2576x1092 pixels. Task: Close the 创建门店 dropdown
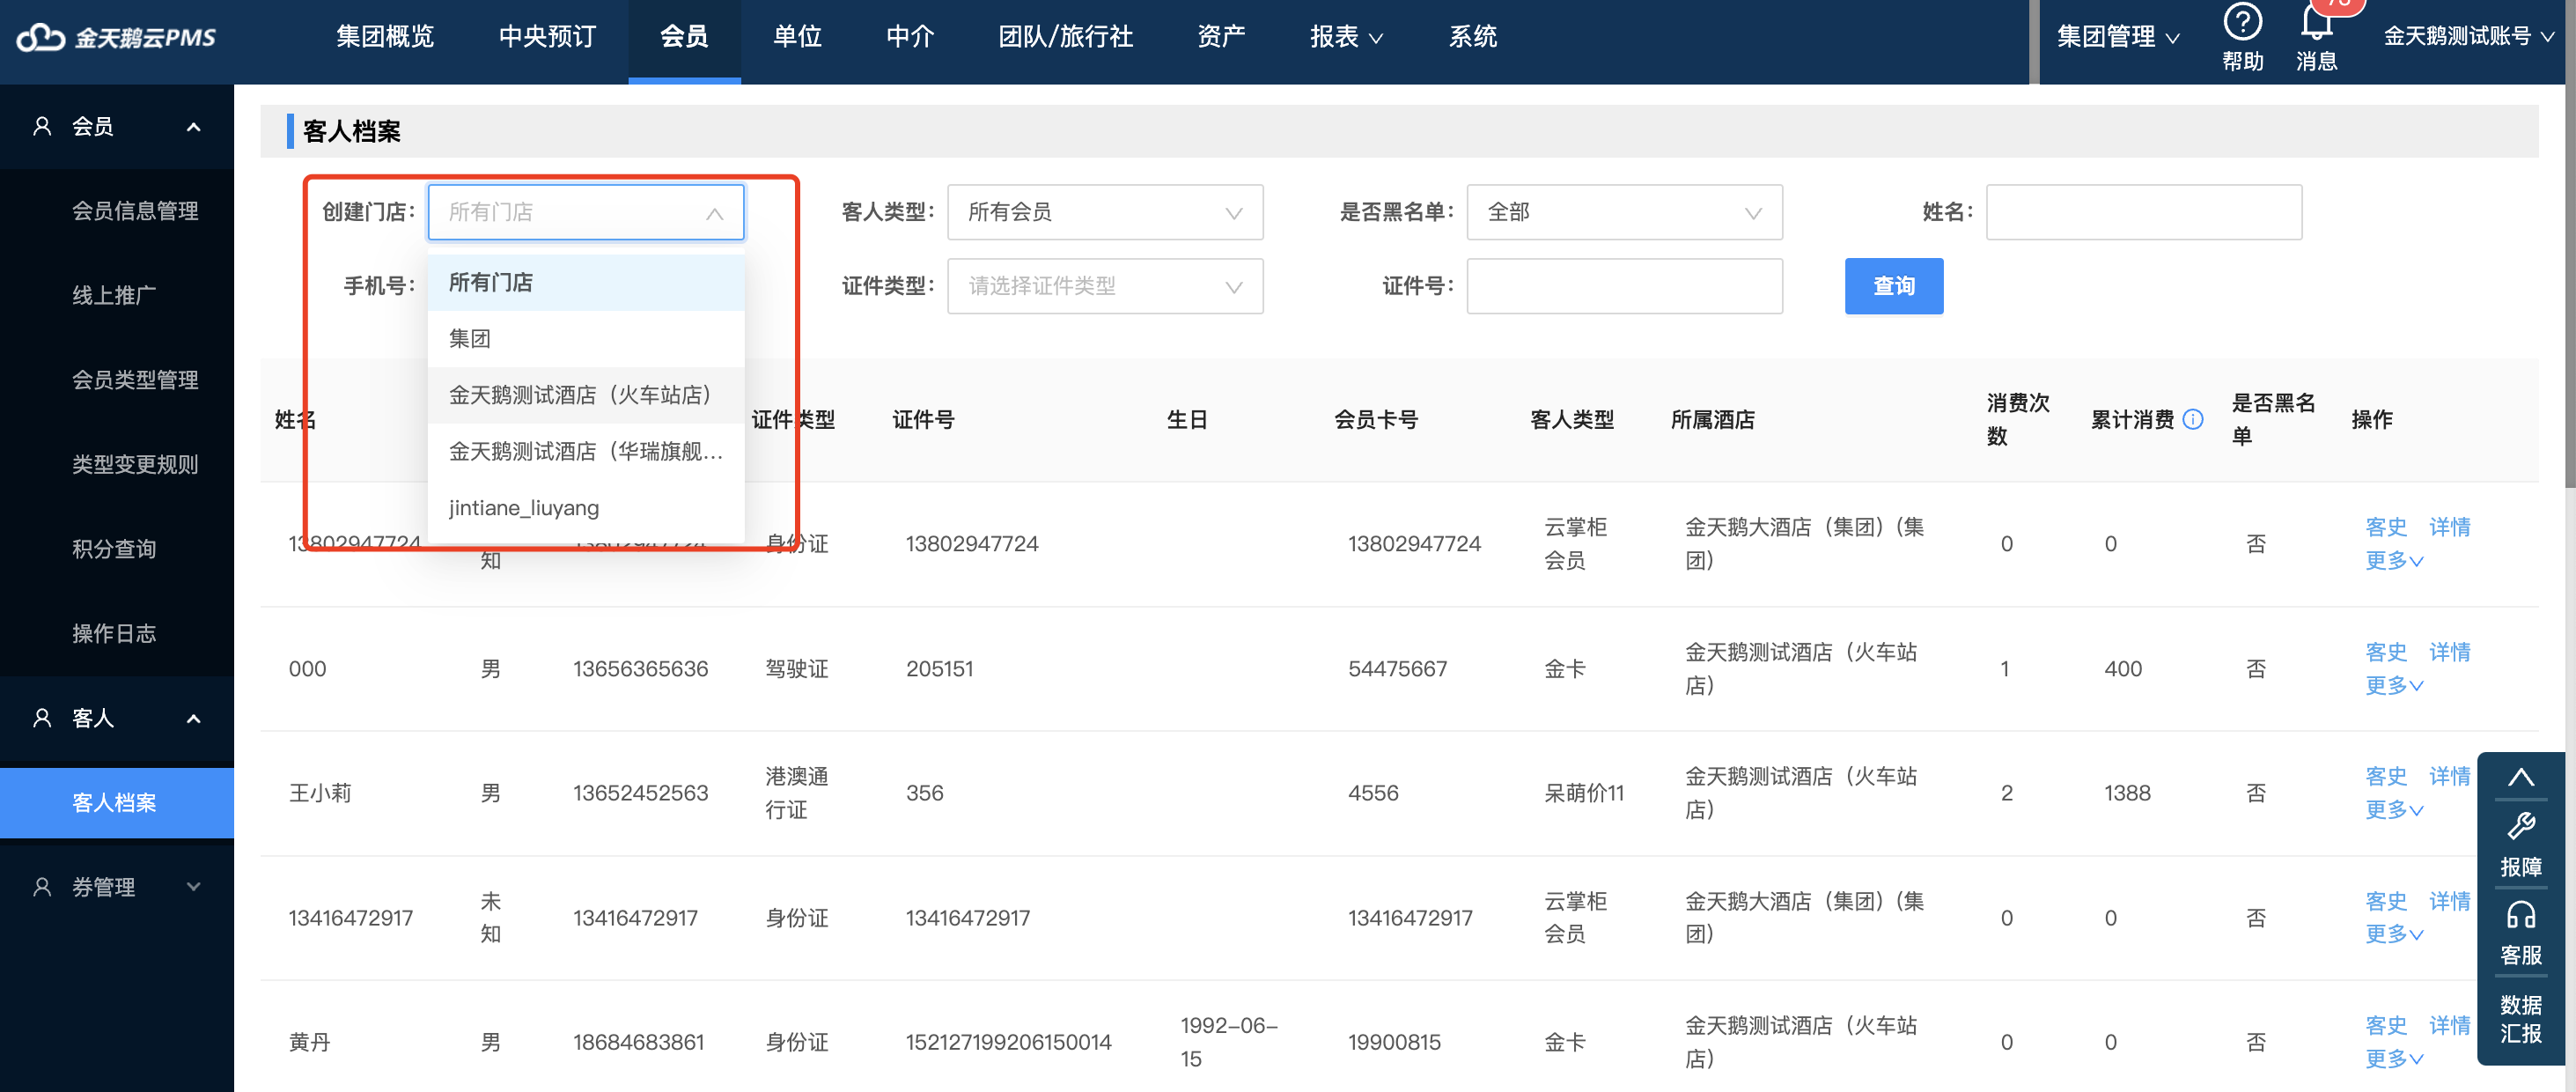tap(714, 213)
